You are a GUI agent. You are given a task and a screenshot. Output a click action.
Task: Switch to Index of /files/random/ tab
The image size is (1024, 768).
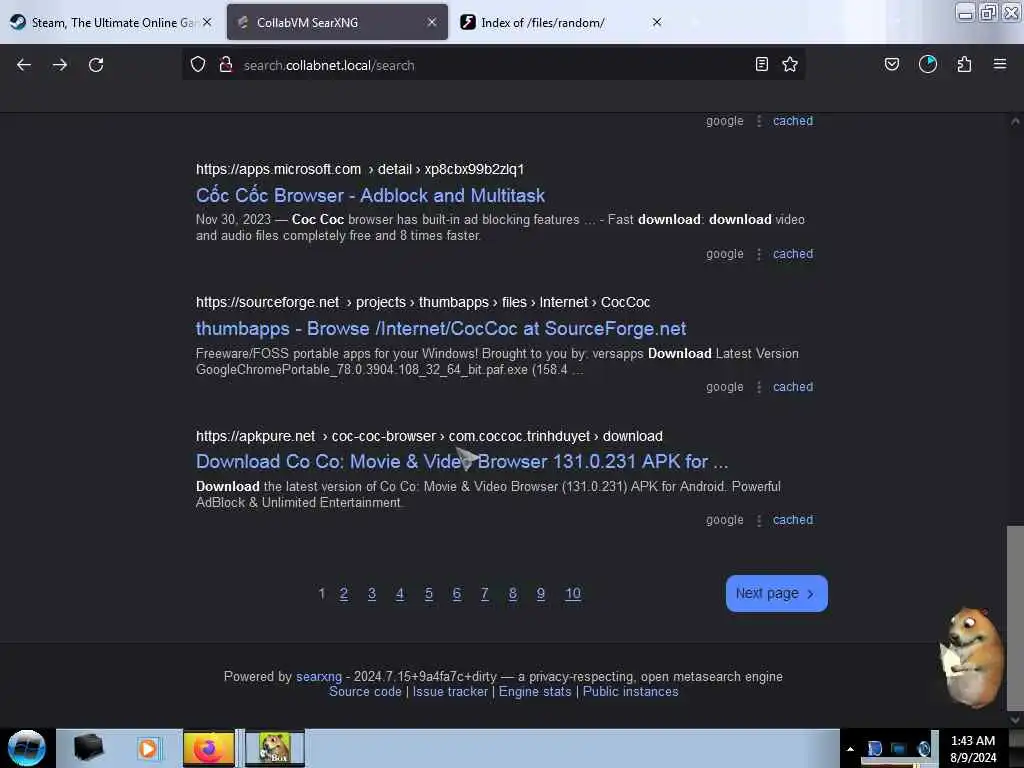pyautogui.click(x=562, y=22)
